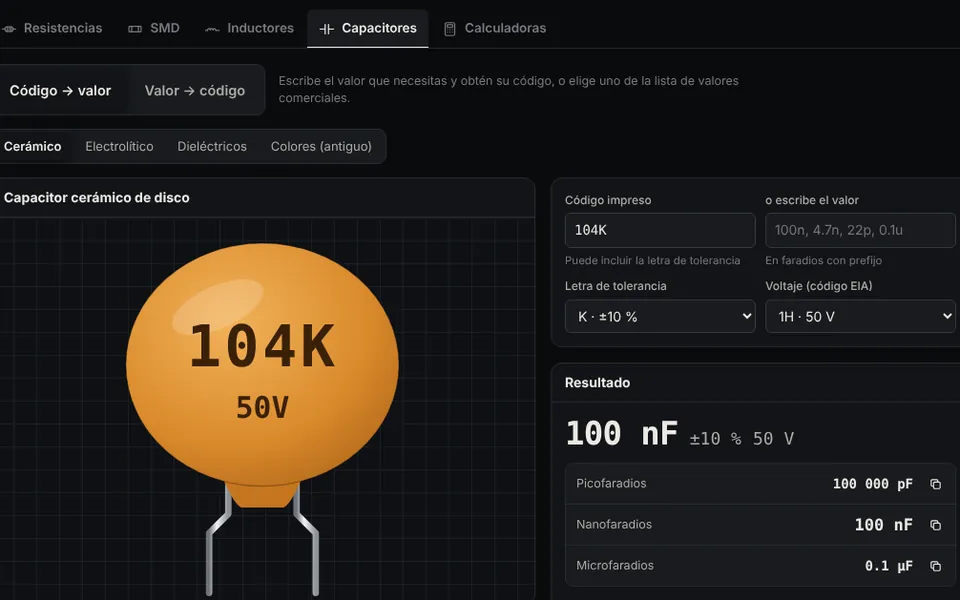Image resolution: width=960 pixels, height=600 pixels.
Task: Focus the Código impreso input field
Action: (x=660, y=230)
